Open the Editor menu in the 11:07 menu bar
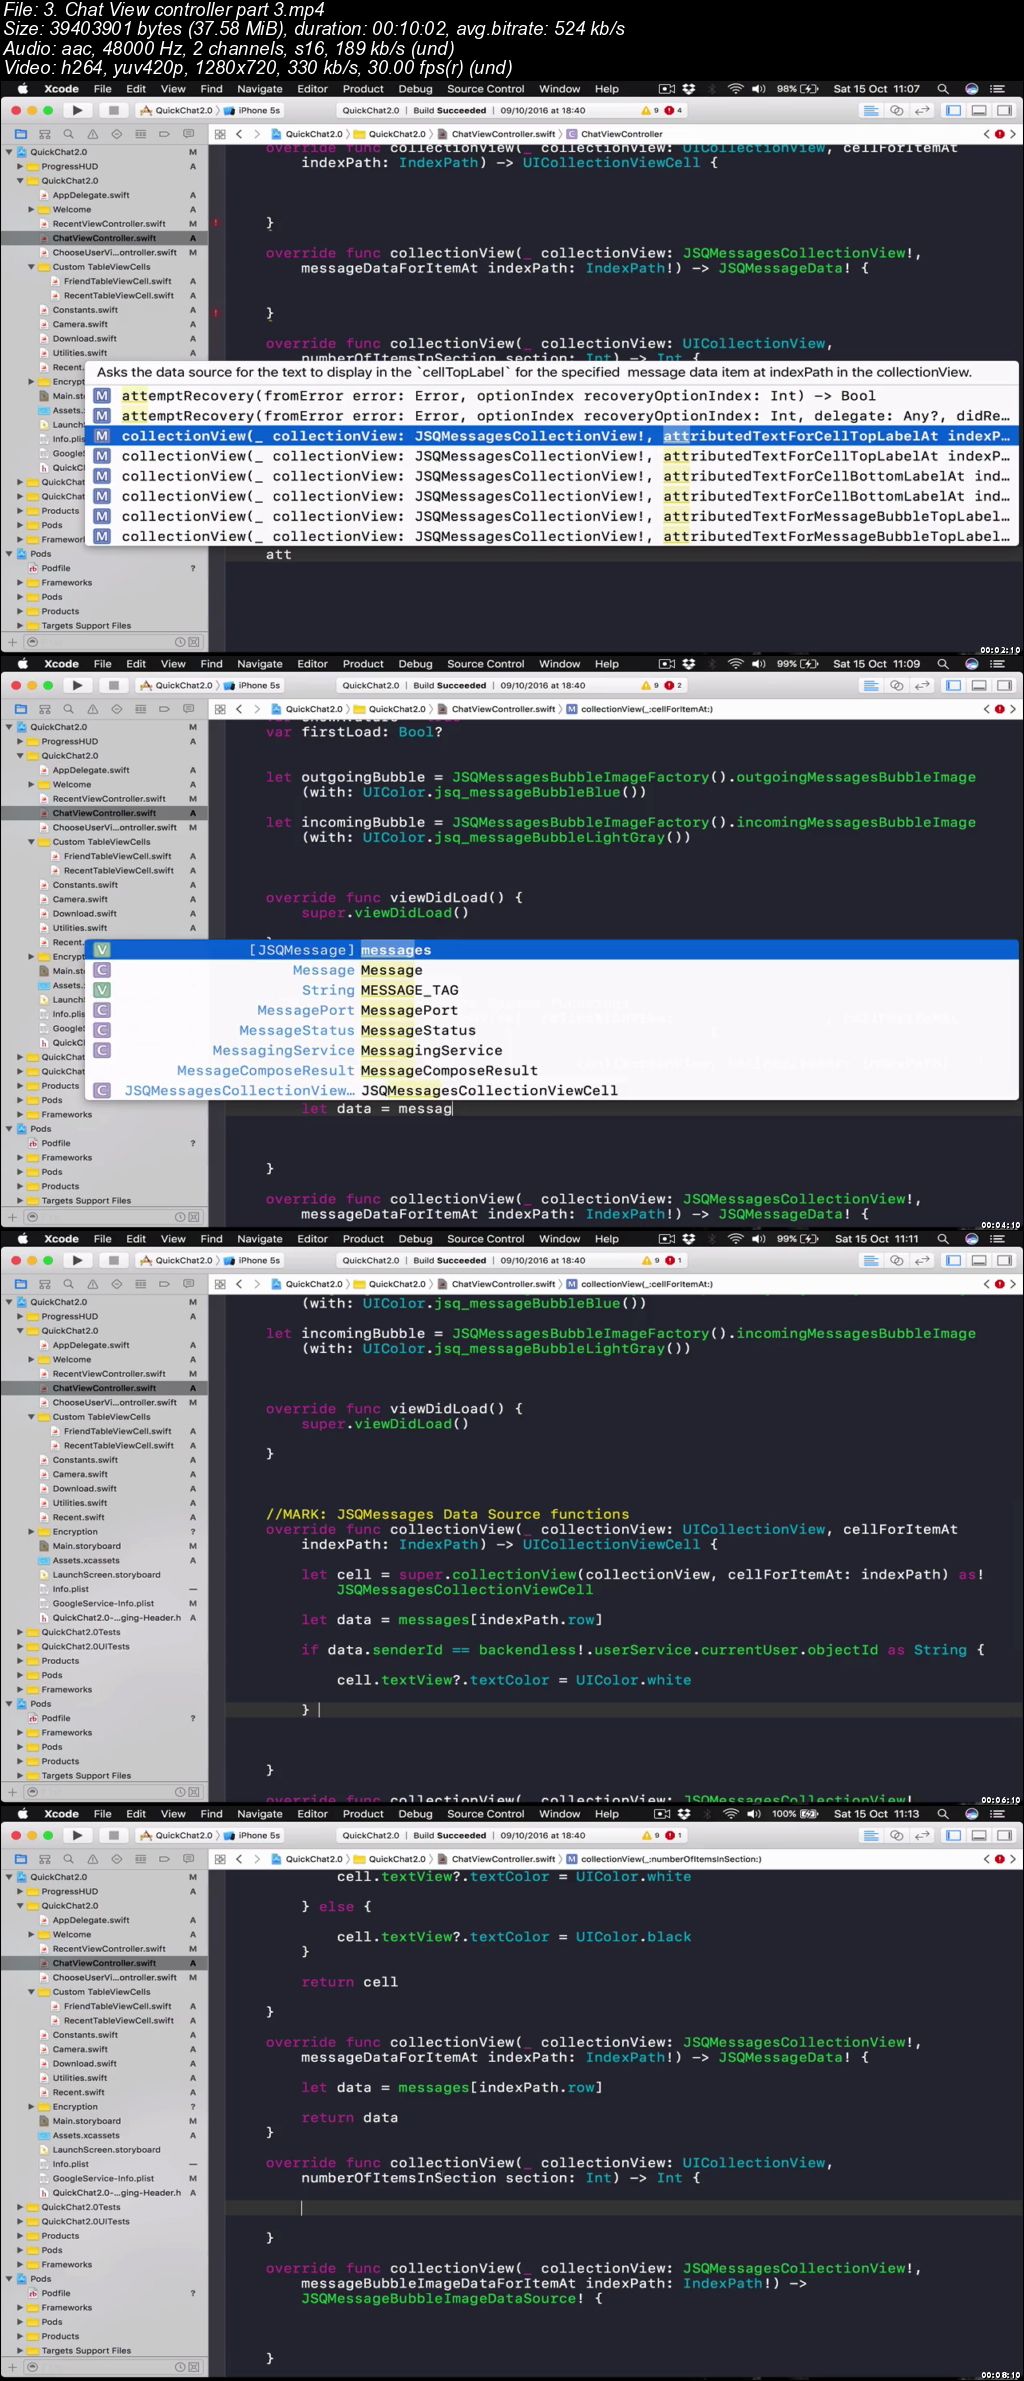 coord(312,88)
